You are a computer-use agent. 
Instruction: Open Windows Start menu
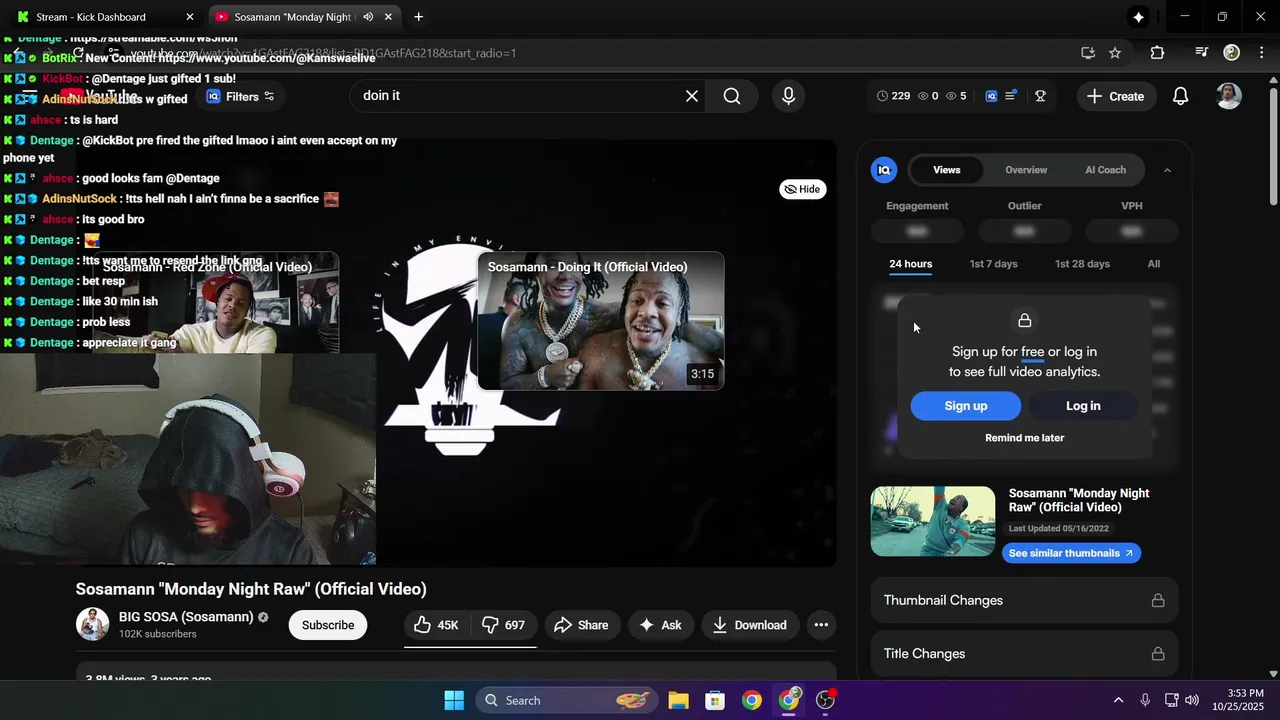[454, 700]
